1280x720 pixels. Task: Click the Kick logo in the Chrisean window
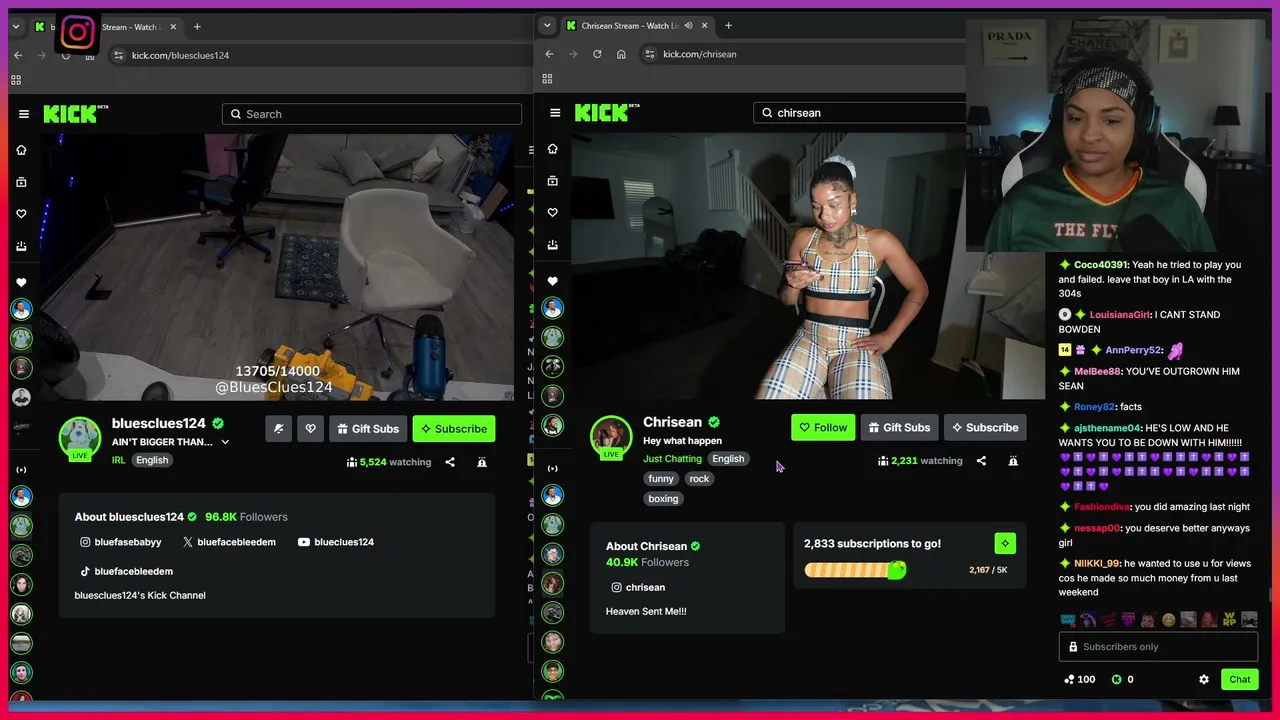(x=607, y=113)
